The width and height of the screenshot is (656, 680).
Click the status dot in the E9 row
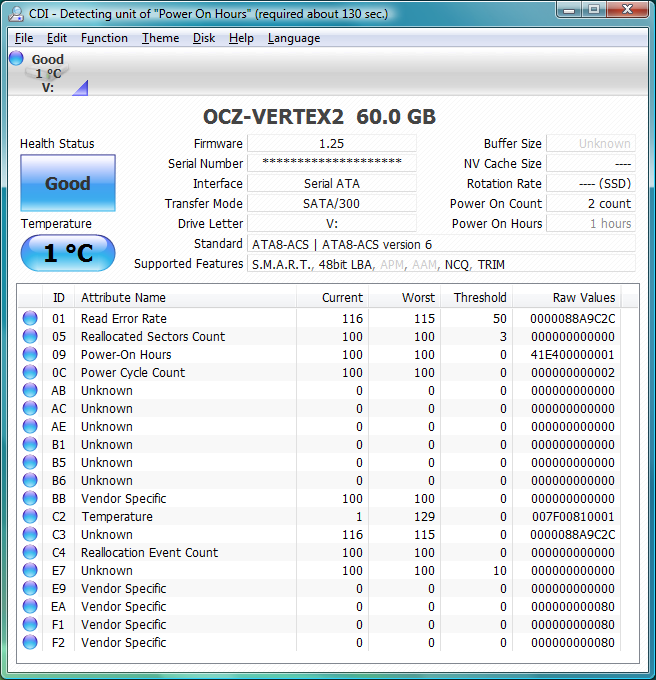point(30,588)
